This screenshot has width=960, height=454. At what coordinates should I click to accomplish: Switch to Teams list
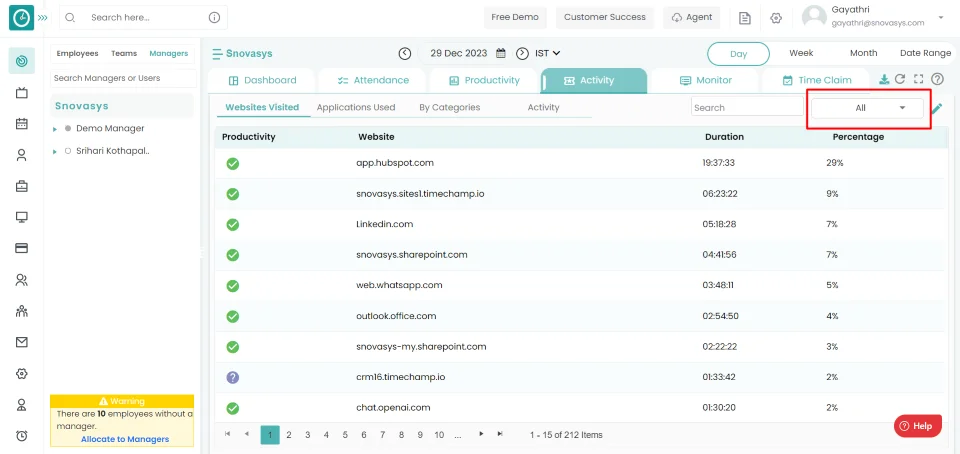124,53
